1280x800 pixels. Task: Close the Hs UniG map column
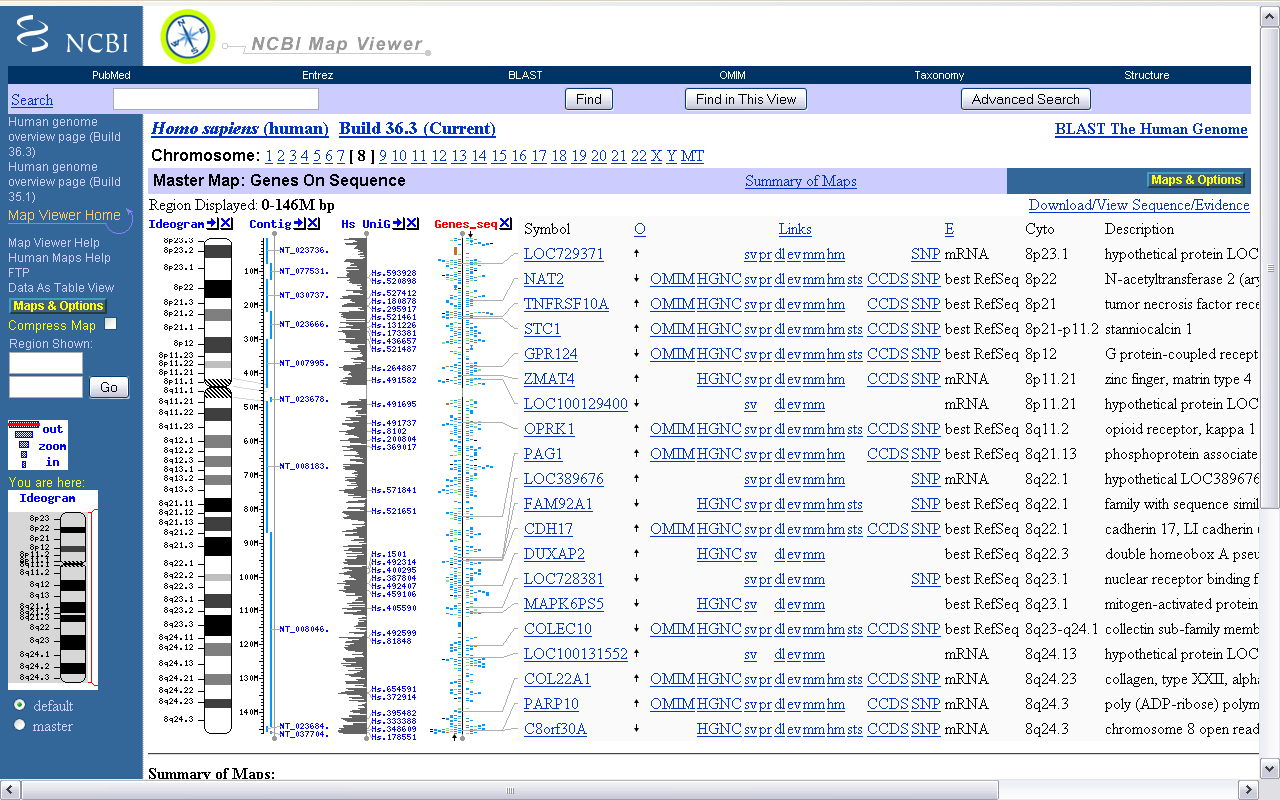413,224
